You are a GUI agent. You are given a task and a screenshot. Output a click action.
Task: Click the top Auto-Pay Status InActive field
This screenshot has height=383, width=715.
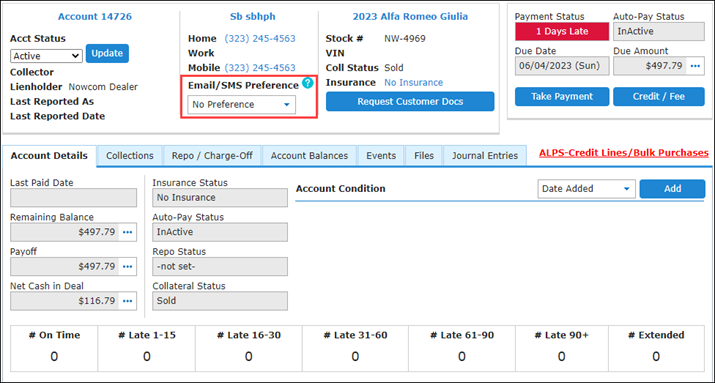pos(658,31)
